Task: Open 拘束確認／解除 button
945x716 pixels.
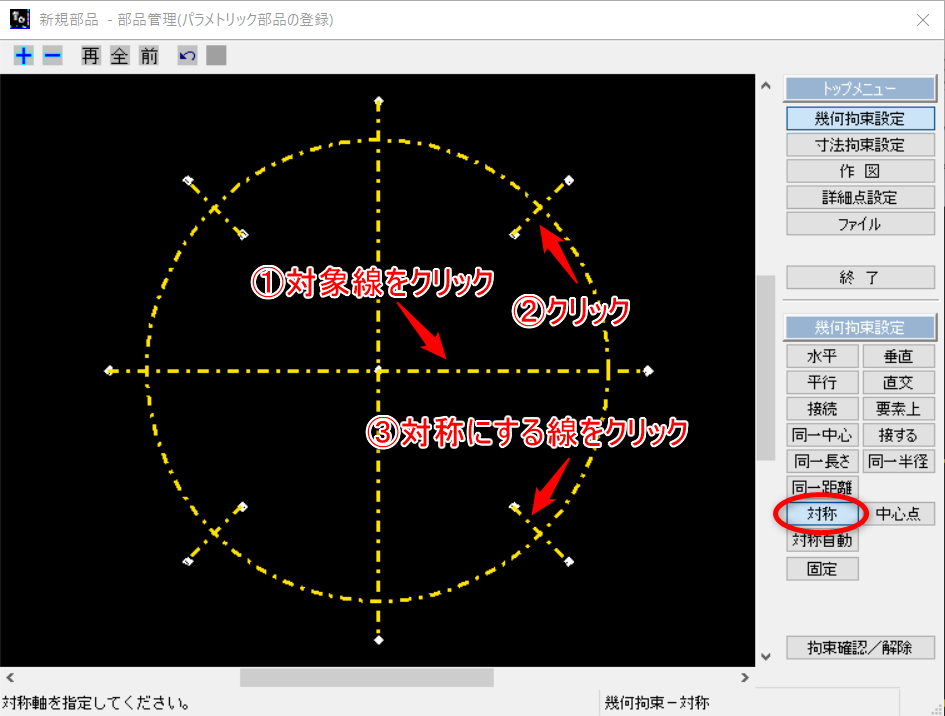Action: coord(860,647)
